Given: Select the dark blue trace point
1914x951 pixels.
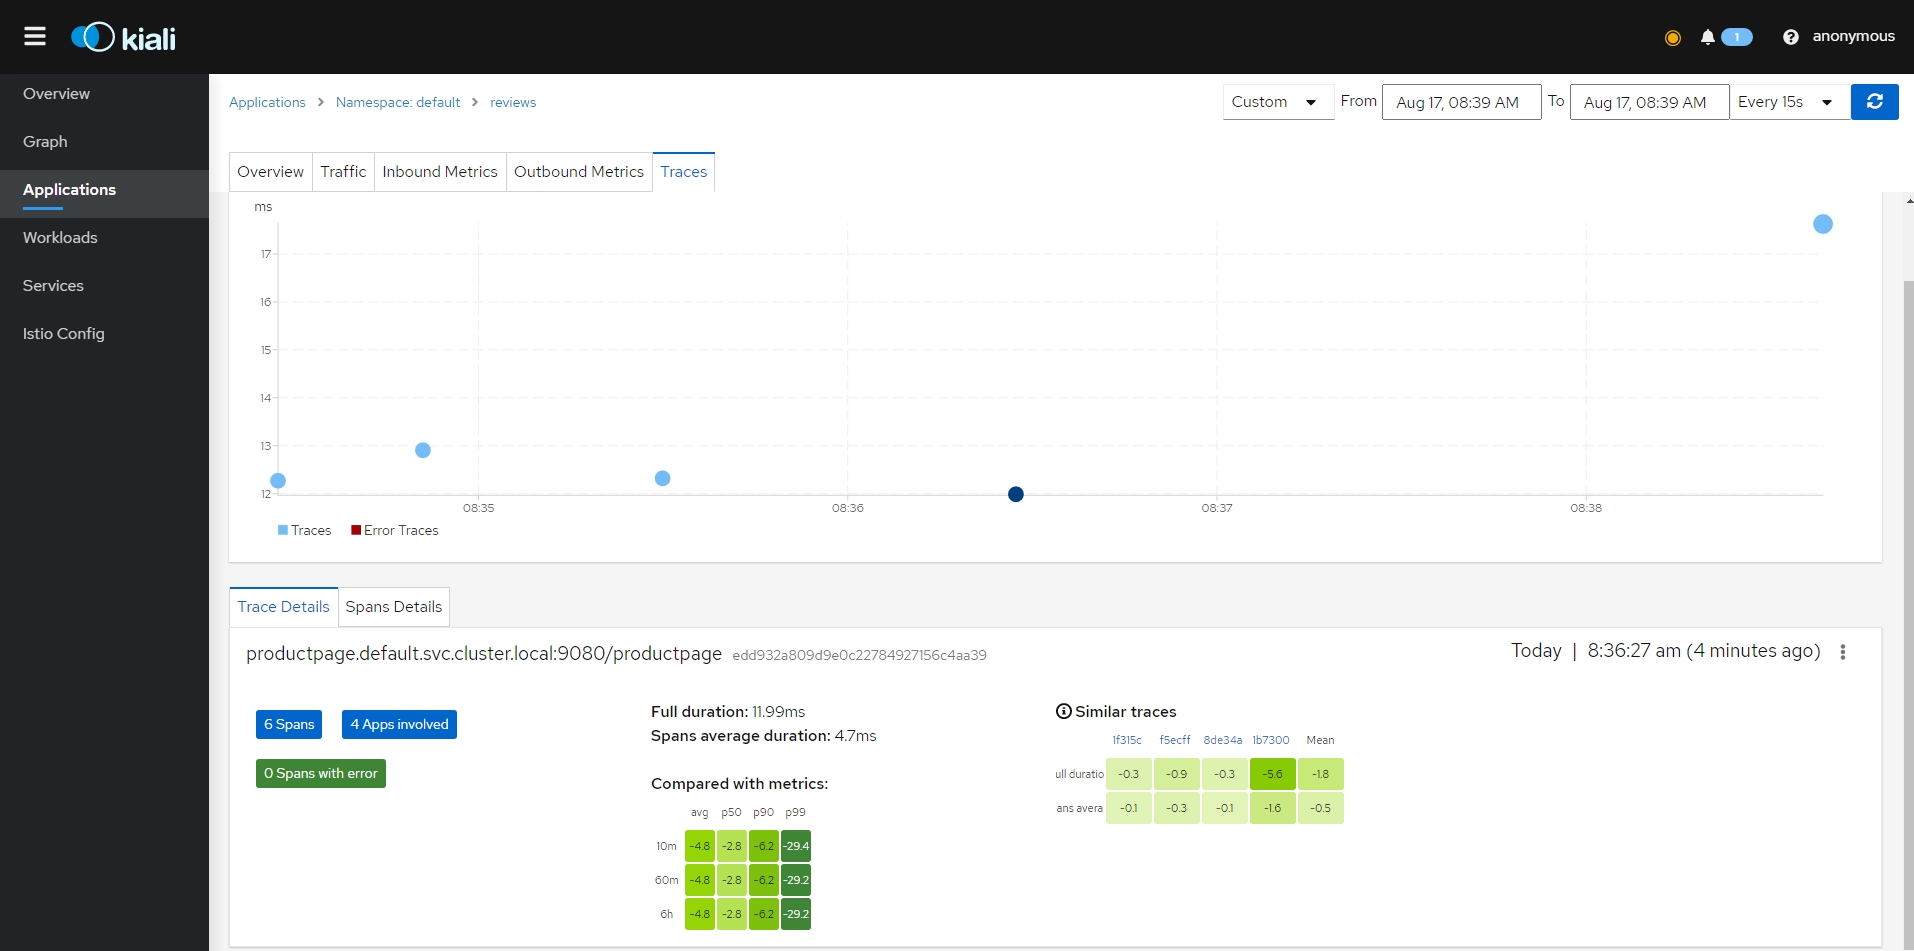Looking at the screenshot, I should pos(1016,494).
